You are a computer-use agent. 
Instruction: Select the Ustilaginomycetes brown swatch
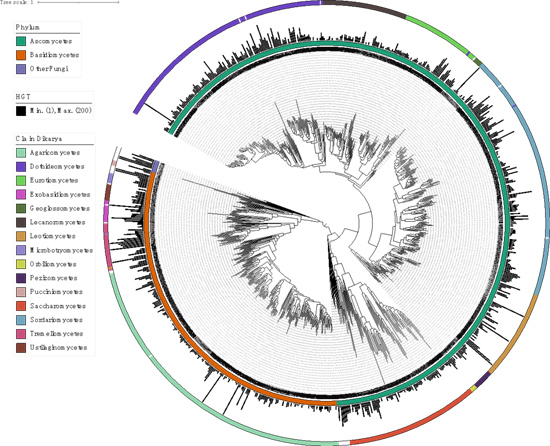point(21,348)
